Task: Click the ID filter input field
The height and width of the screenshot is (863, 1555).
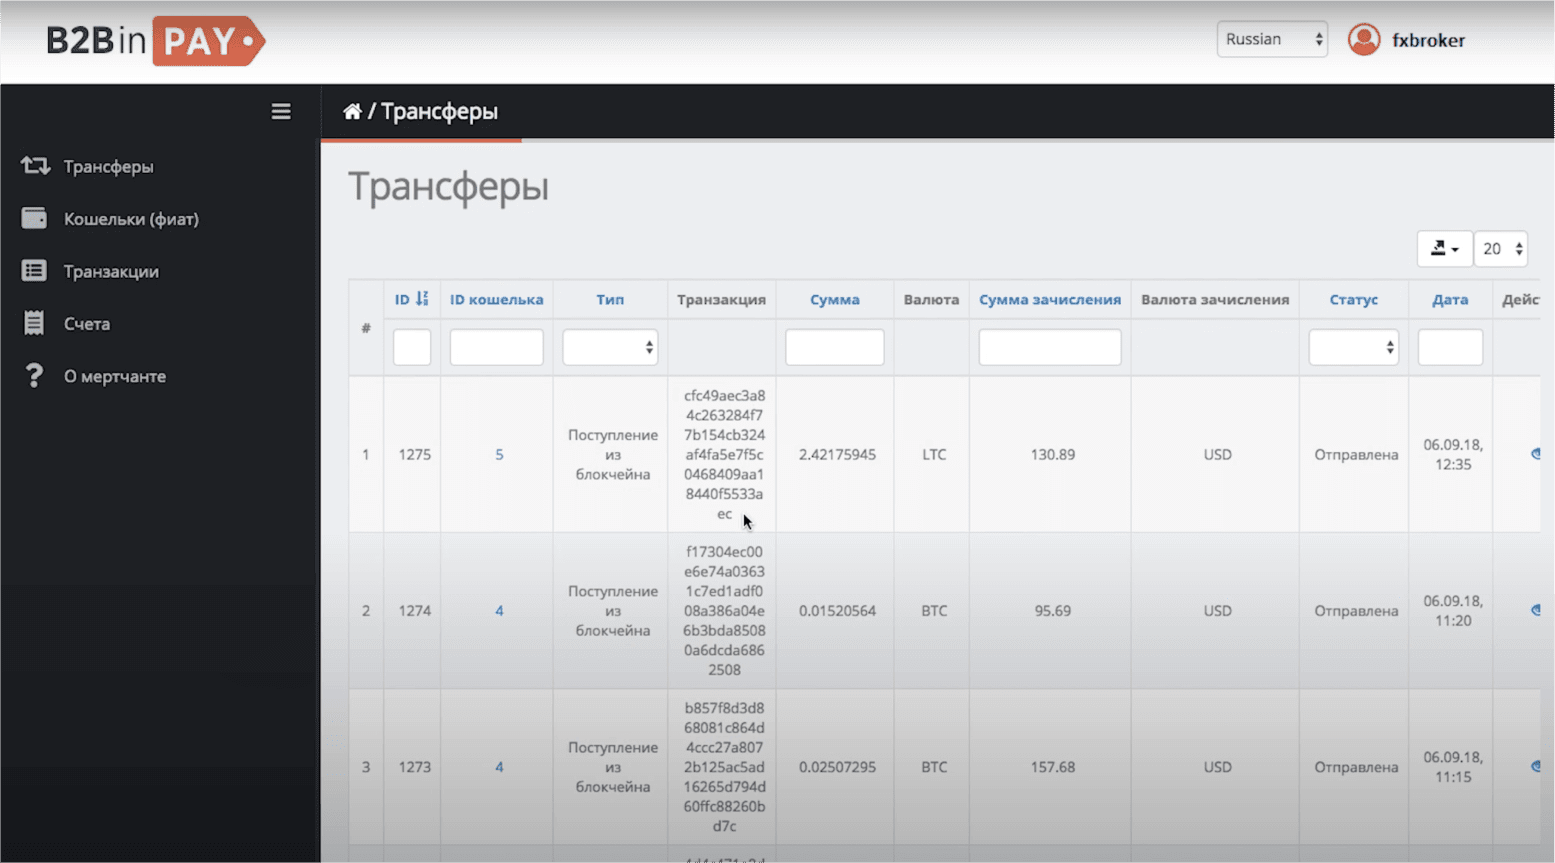Action: click(x=412, y=347)
